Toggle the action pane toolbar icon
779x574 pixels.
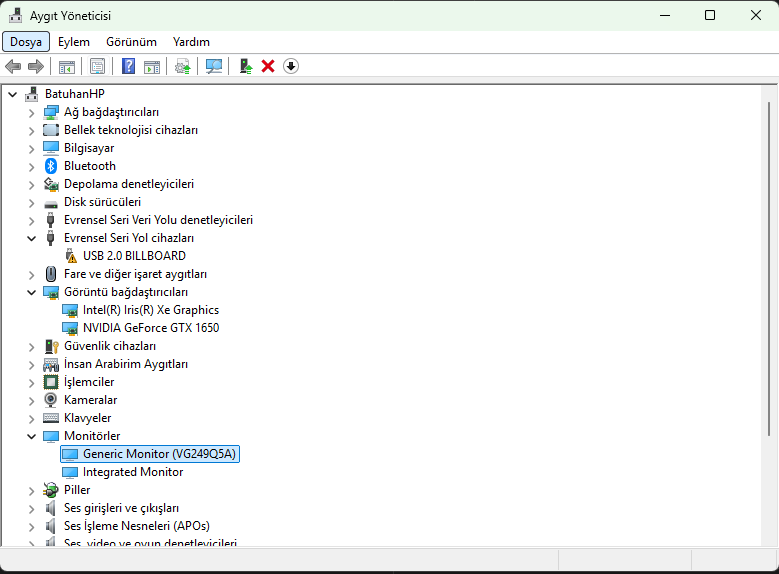152,66
